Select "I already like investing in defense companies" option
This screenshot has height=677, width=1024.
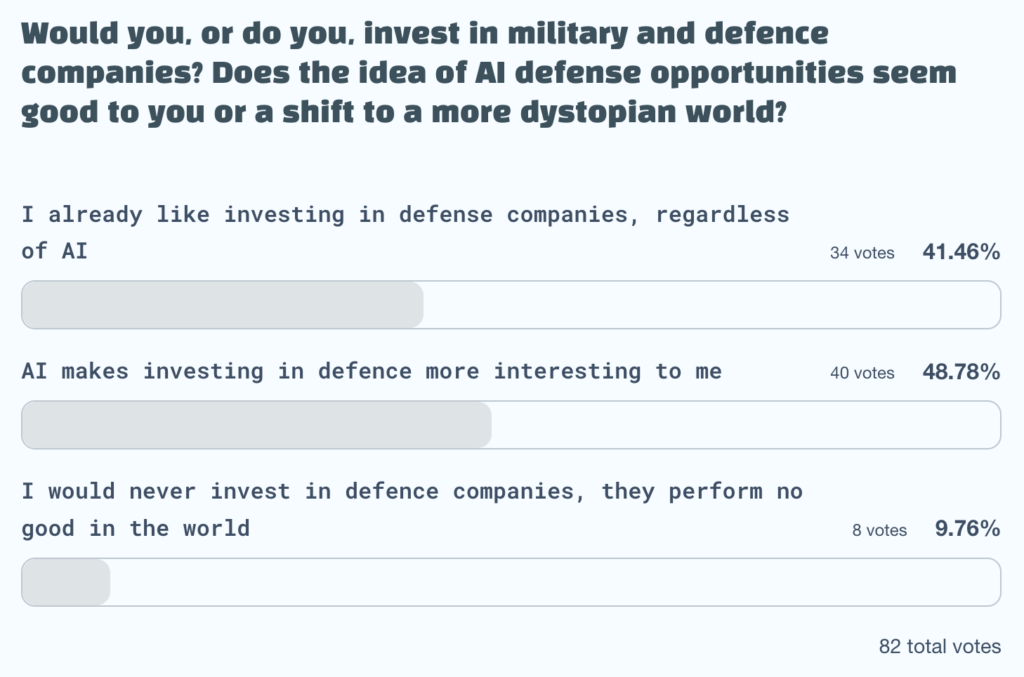405,215
